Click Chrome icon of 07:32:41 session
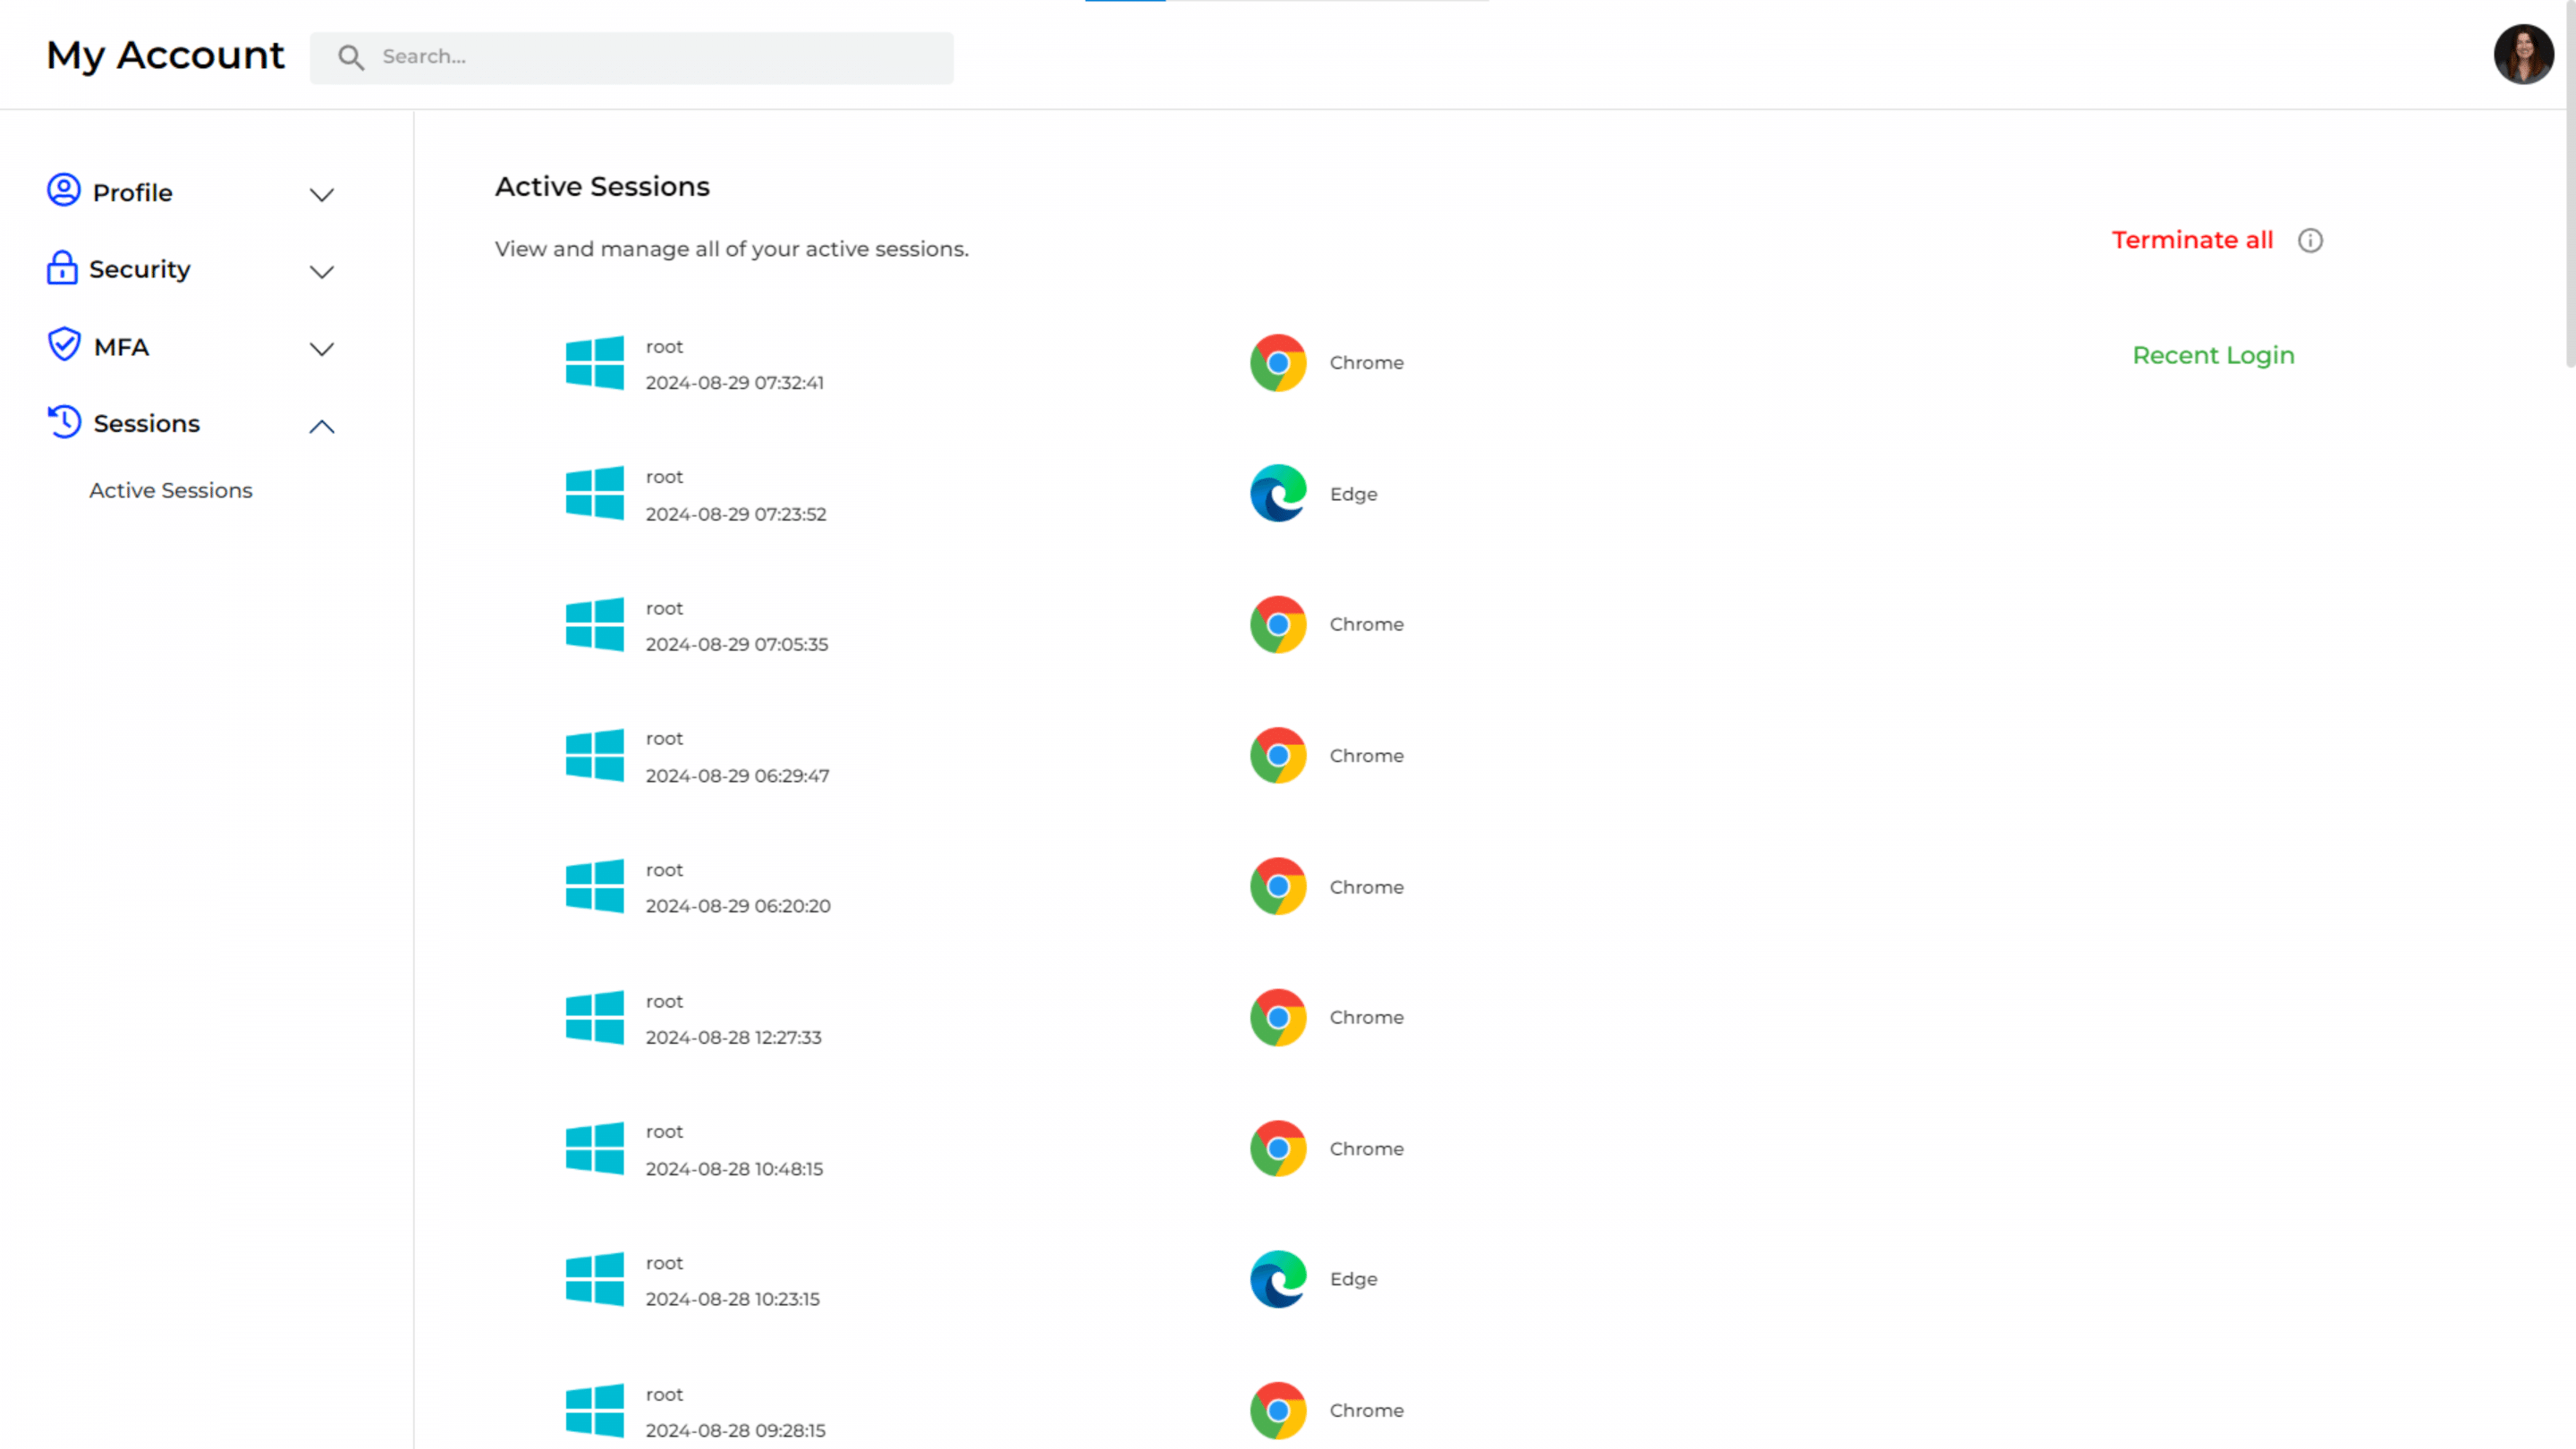Screen dimensions: 2576x1449 pos(1278,362)
